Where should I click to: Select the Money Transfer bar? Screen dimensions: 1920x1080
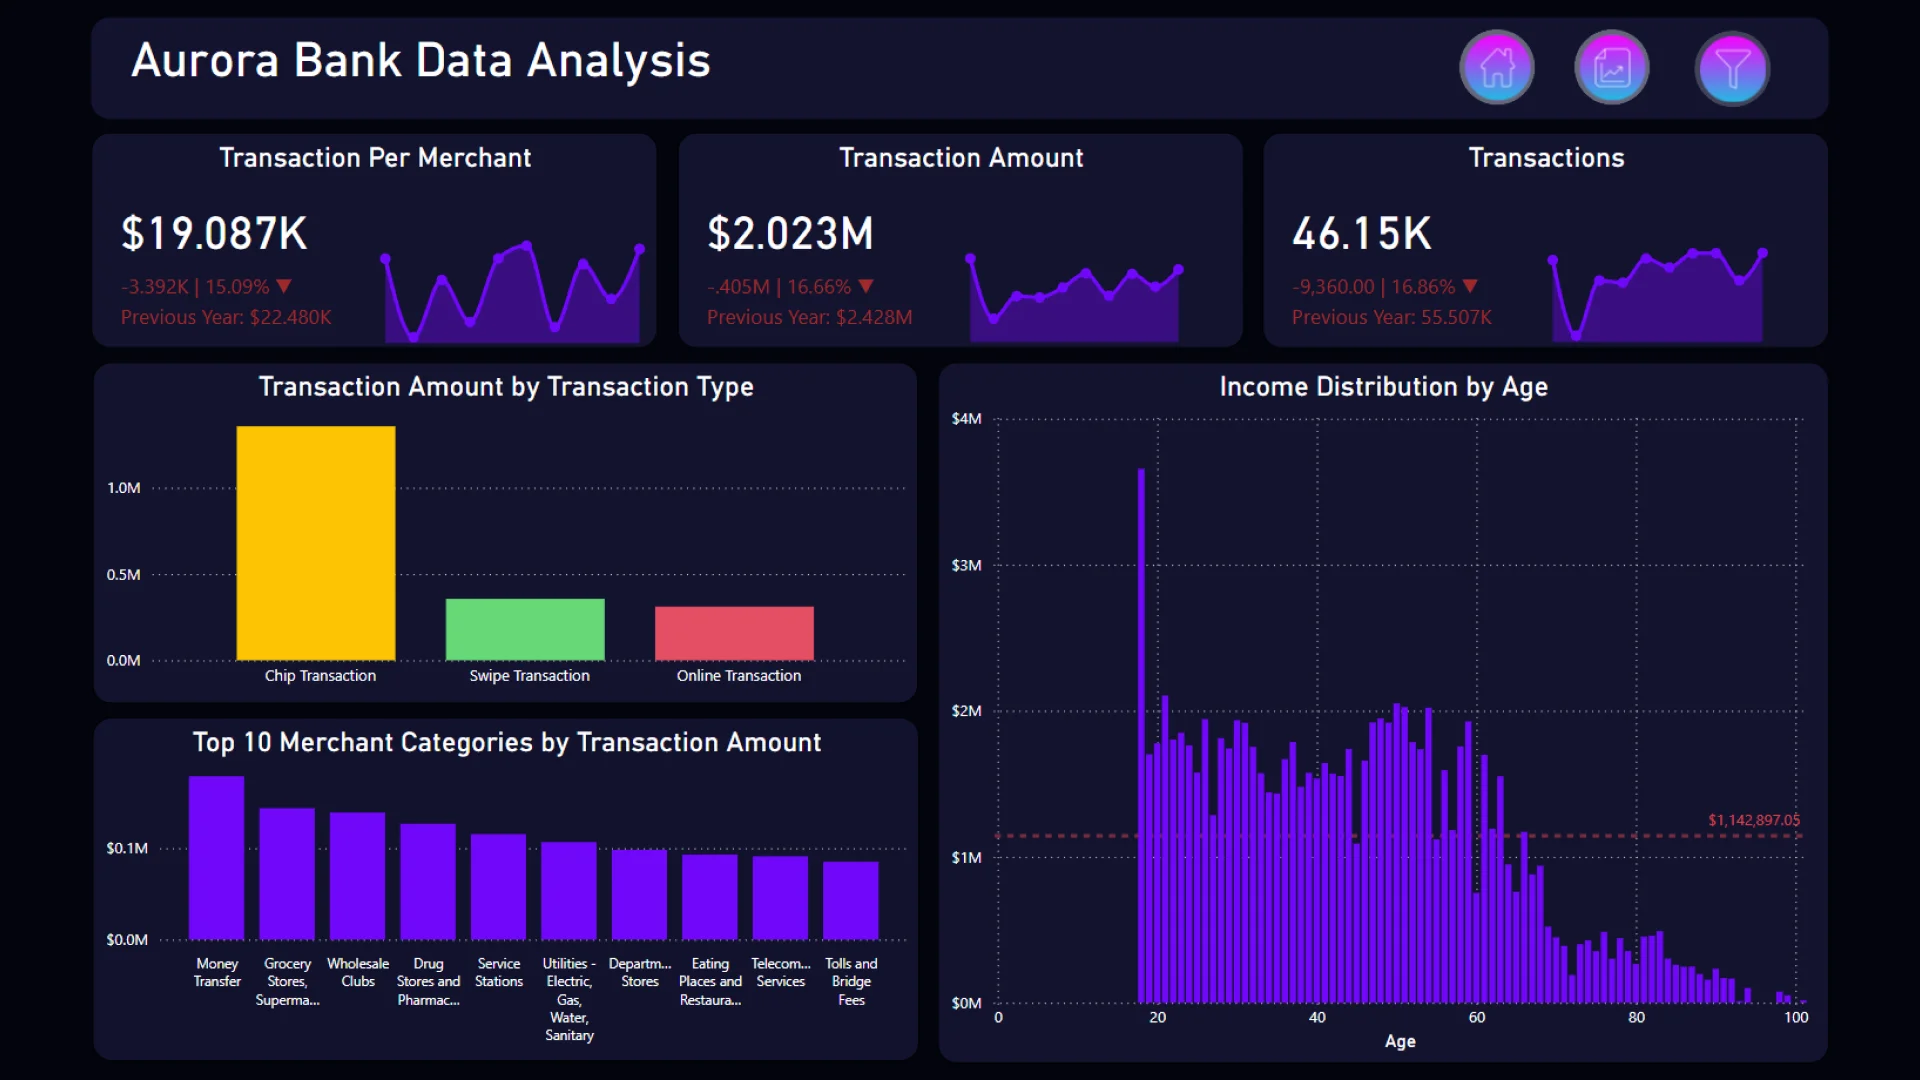click(217, 858)
